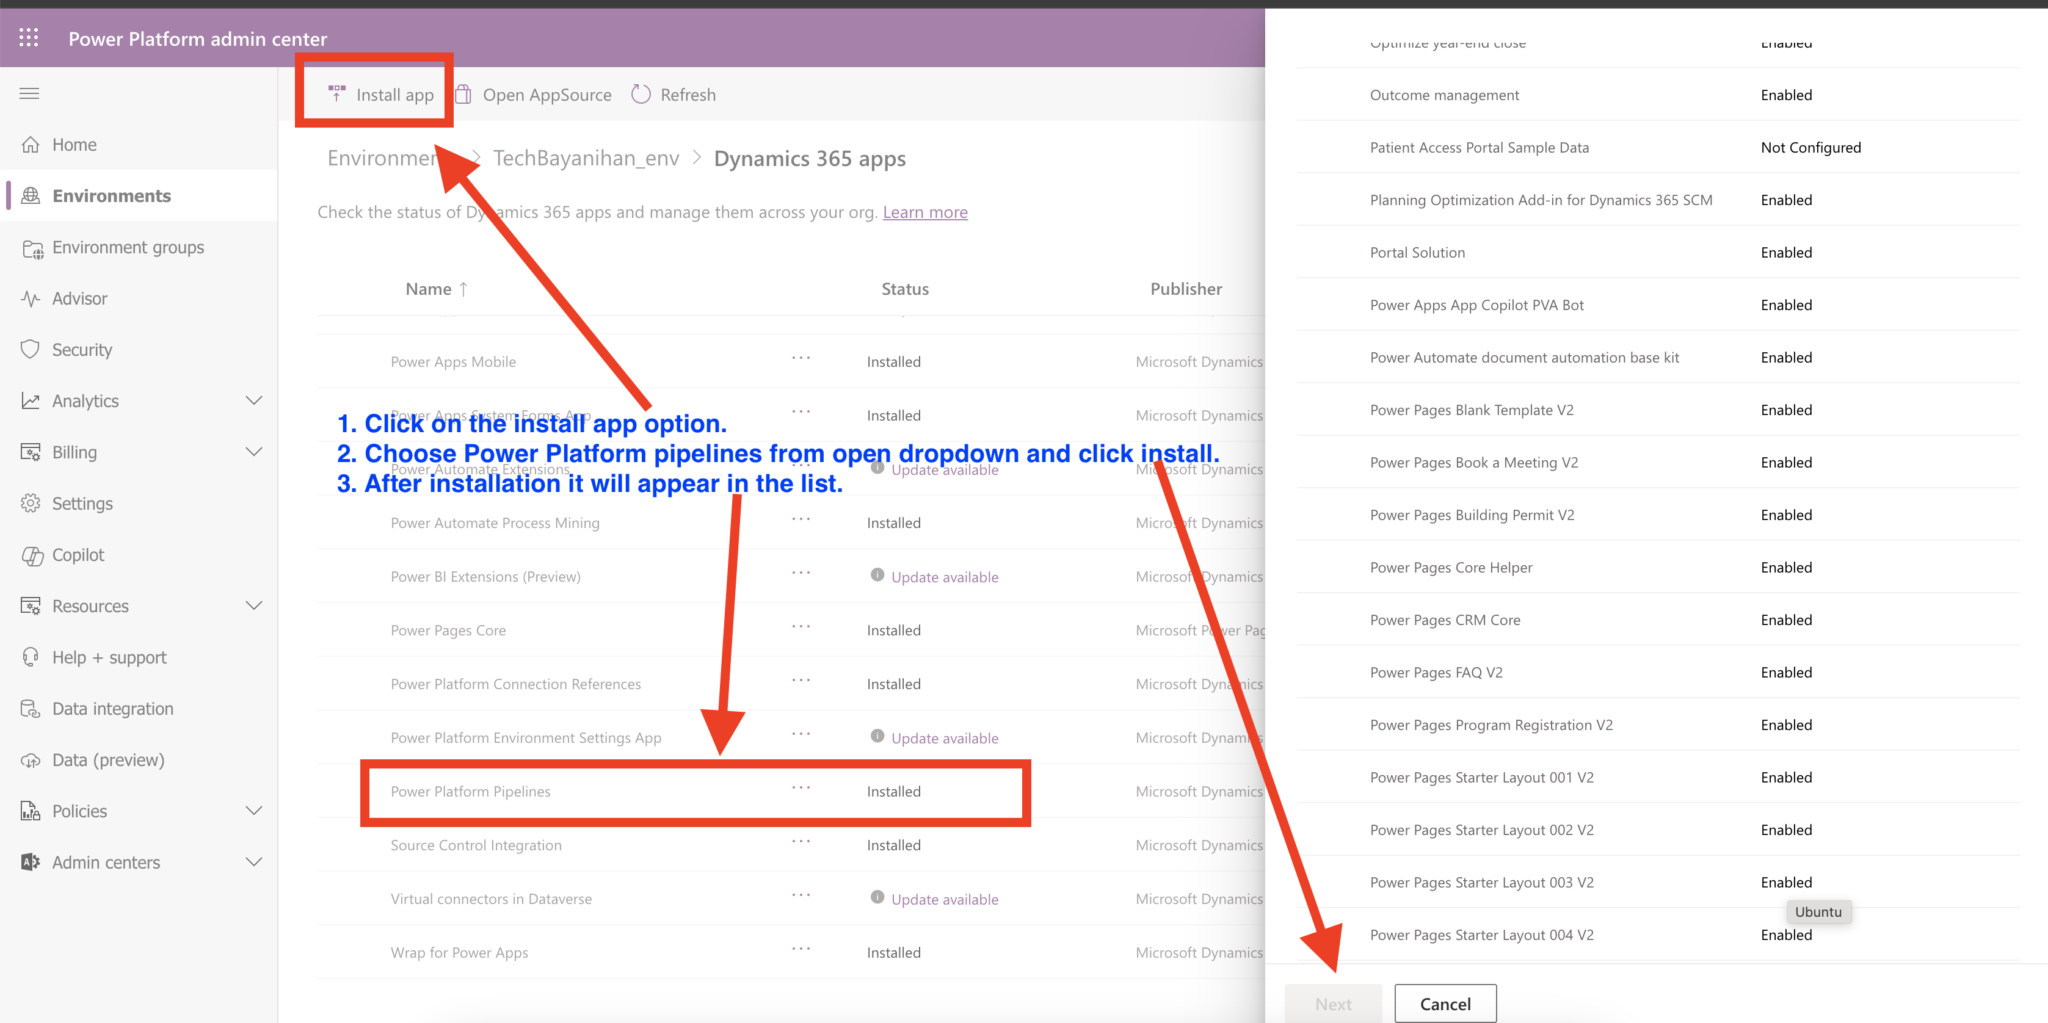The width and height of the screenshot is (2048, 1023).
Task: Go to Home via the house icon
Action: (32, 144)
